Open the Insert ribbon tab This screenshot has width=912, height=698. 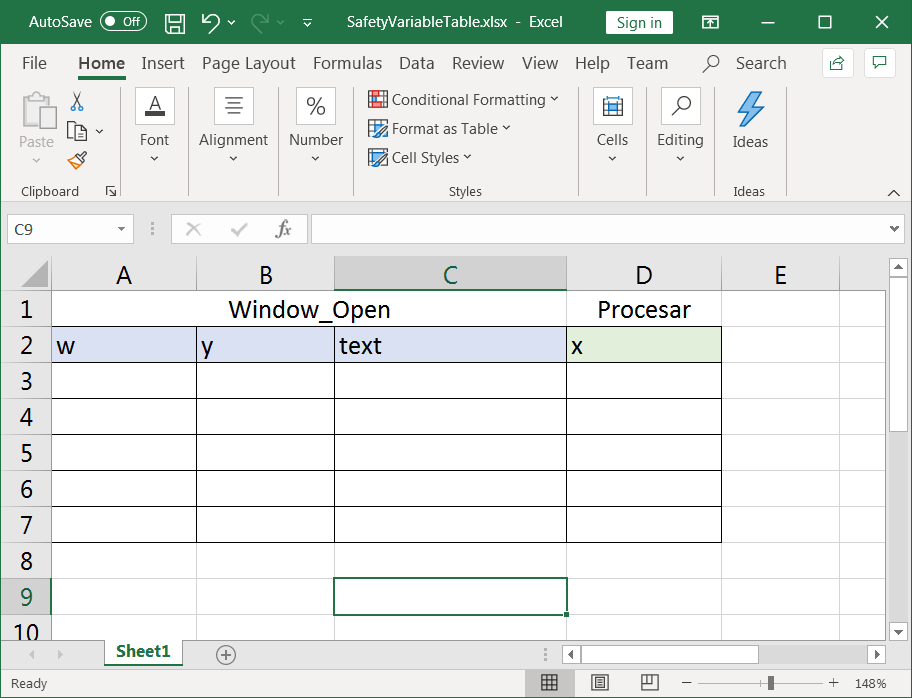point(162,63)
